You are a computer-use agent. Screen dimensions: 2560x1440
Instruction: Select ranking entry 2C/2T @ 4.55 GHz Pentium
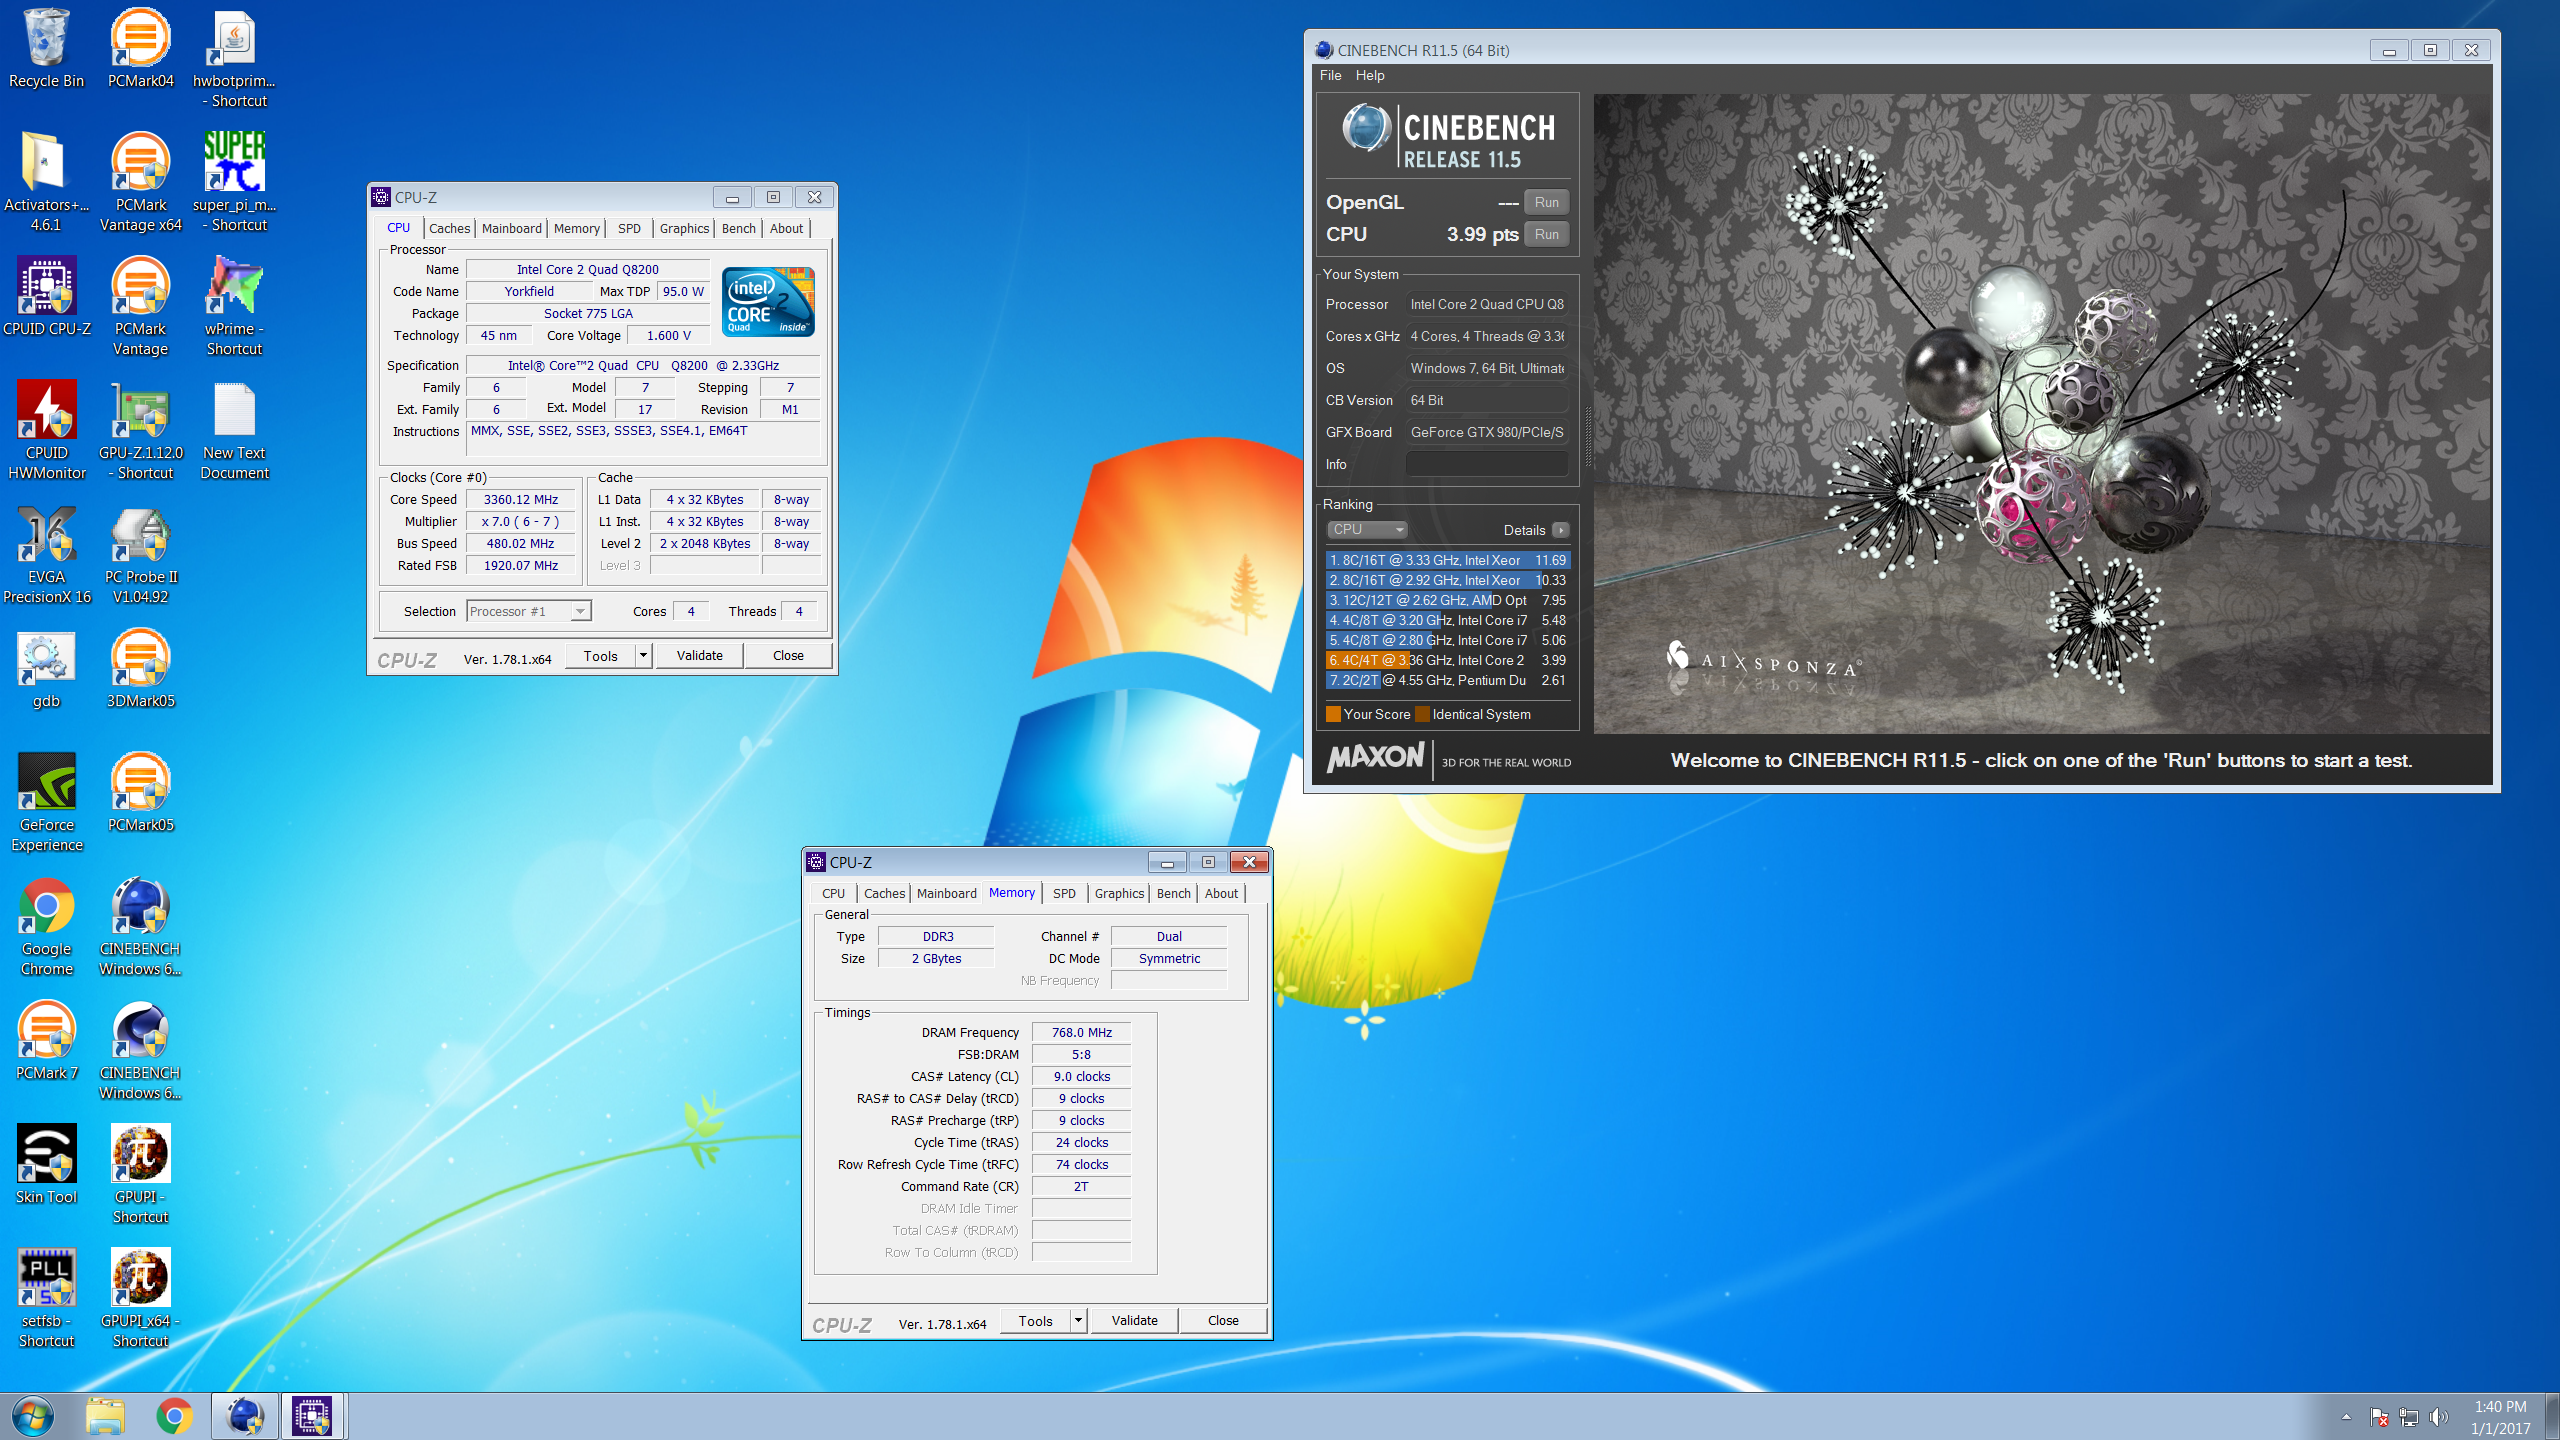(x=1447, y=680)
